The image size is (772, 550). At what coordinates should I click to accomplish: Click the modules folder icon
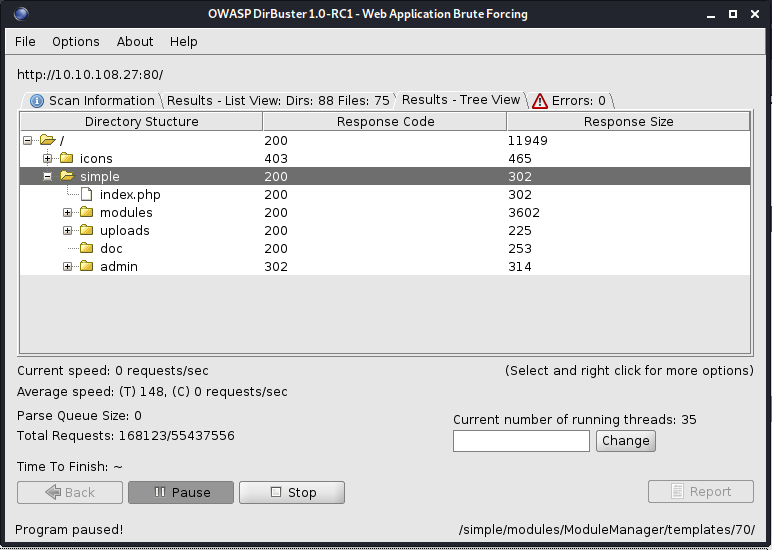[86, 213]
